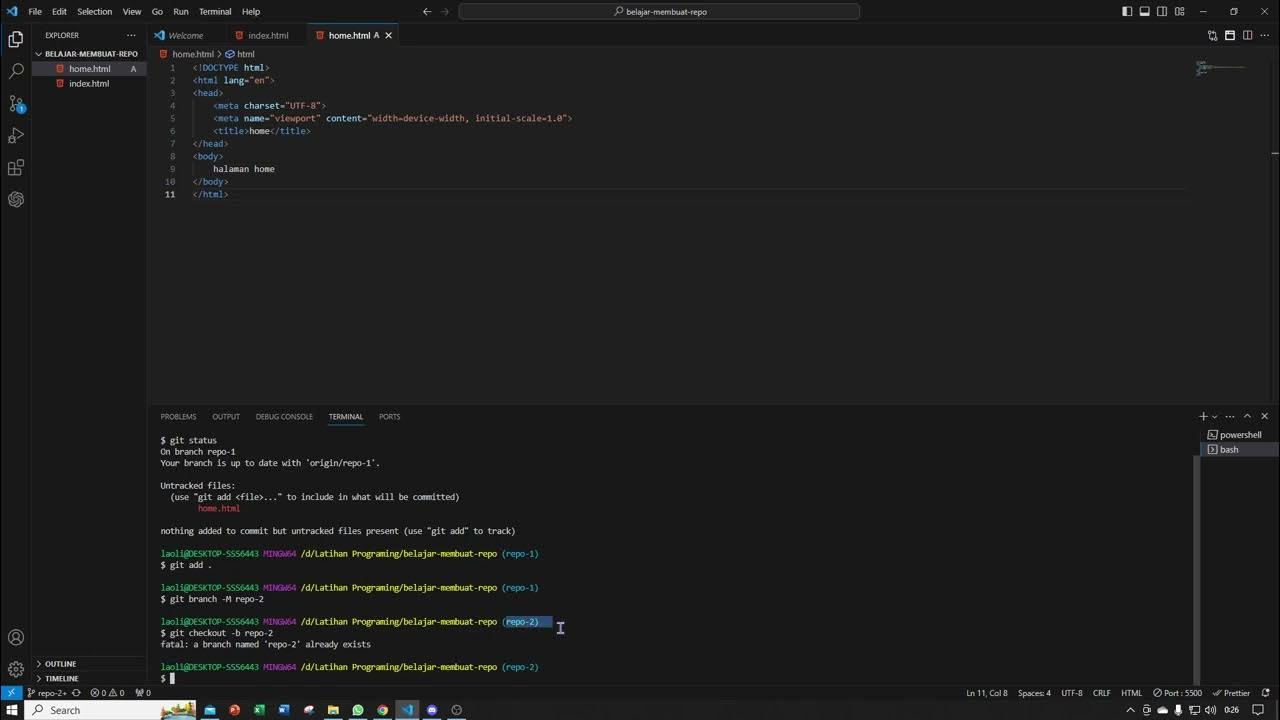
Task: Open remote window button in status bar
Action: click(11, 693)
